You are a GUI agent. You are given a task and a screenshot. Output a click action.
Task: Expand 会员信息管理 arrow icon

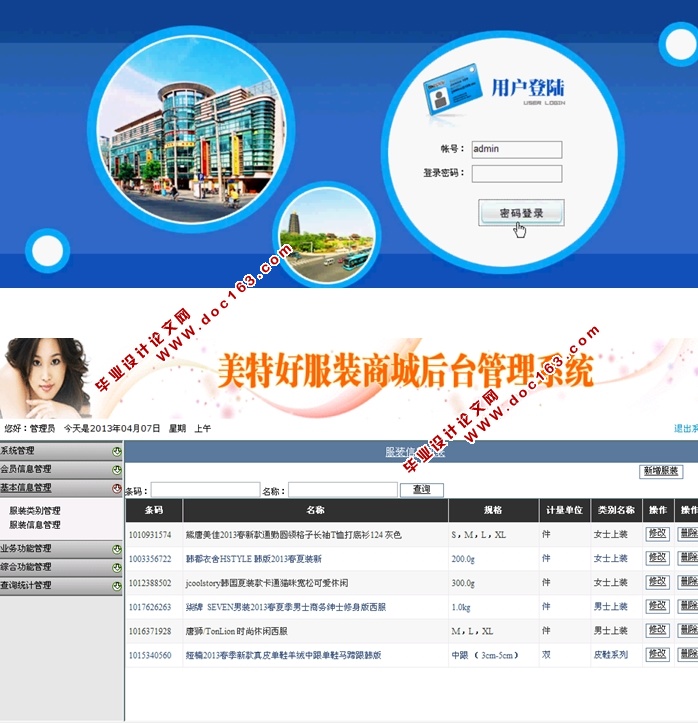pos(117,470)
